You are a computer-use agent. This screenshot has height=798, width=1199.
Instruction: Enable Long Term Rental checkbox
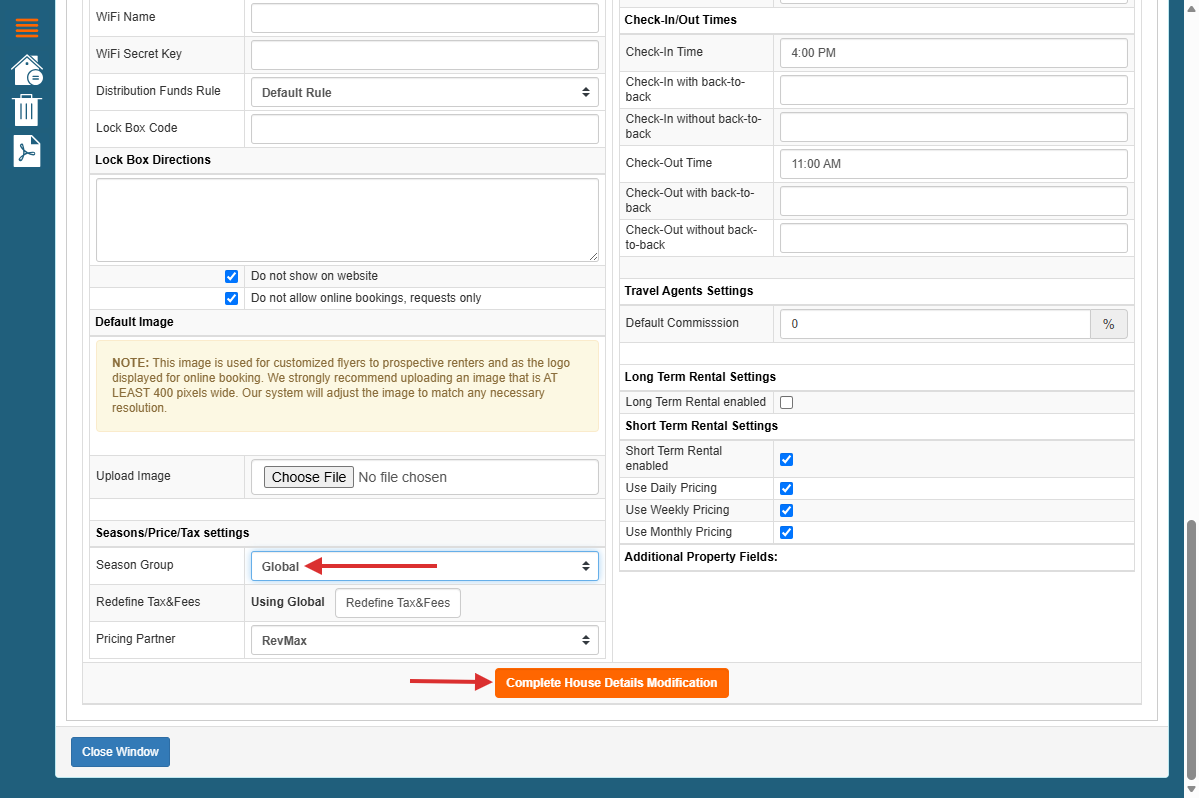786,402
